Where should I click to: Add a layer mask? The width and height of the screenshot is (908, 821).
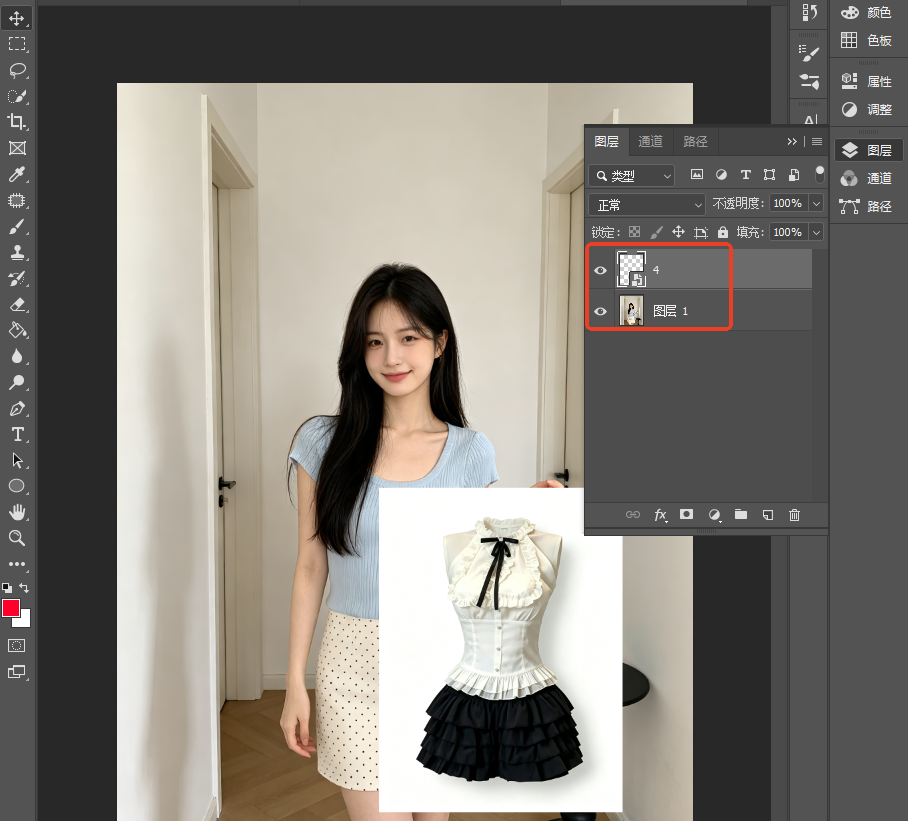point(686,514)
